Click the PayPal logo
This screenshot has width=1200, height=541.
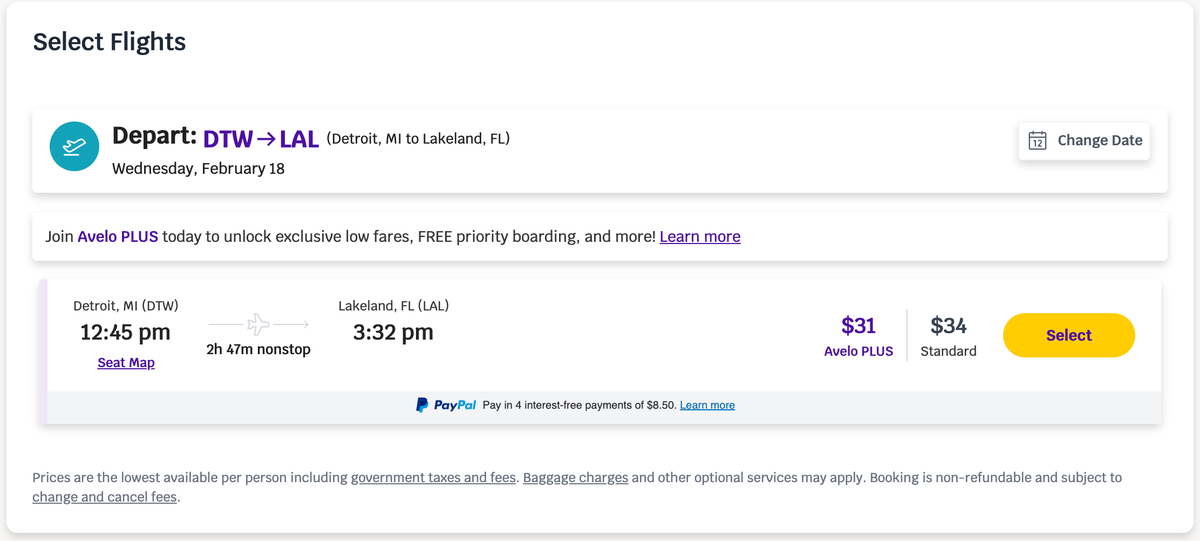446,405
